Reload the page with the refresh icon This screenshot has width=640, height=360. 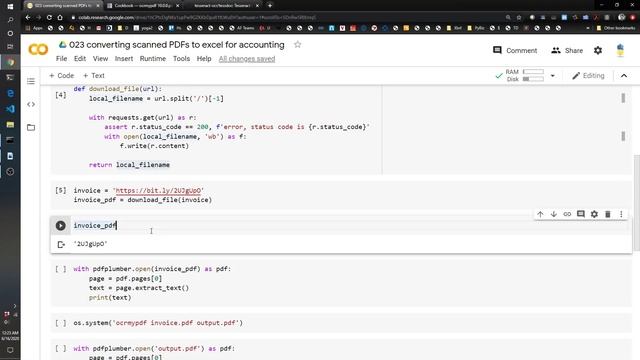49,18
